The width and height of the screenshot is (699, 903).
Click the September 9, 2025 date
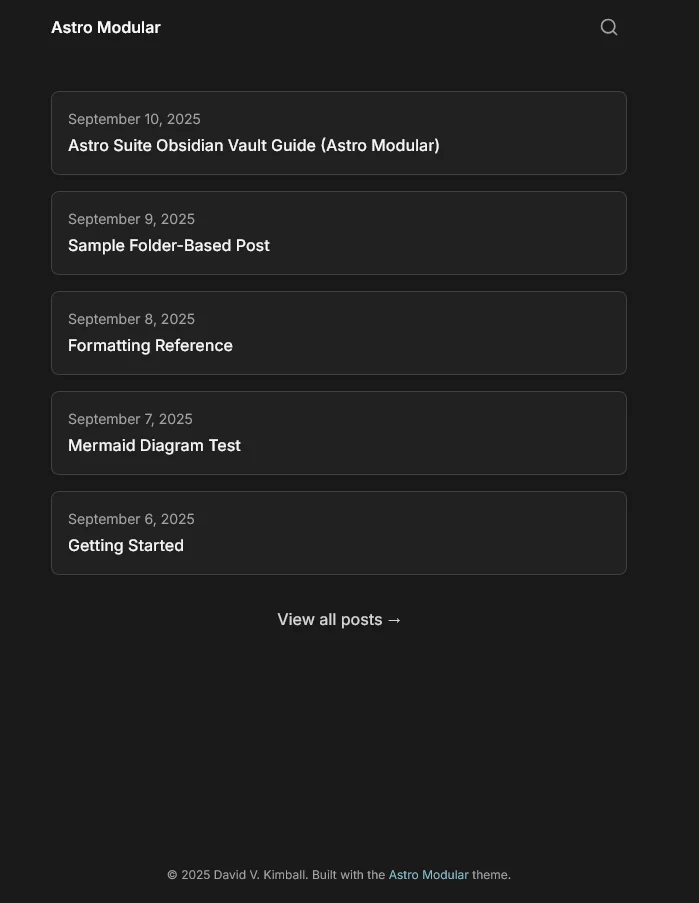tap(131, 219)
